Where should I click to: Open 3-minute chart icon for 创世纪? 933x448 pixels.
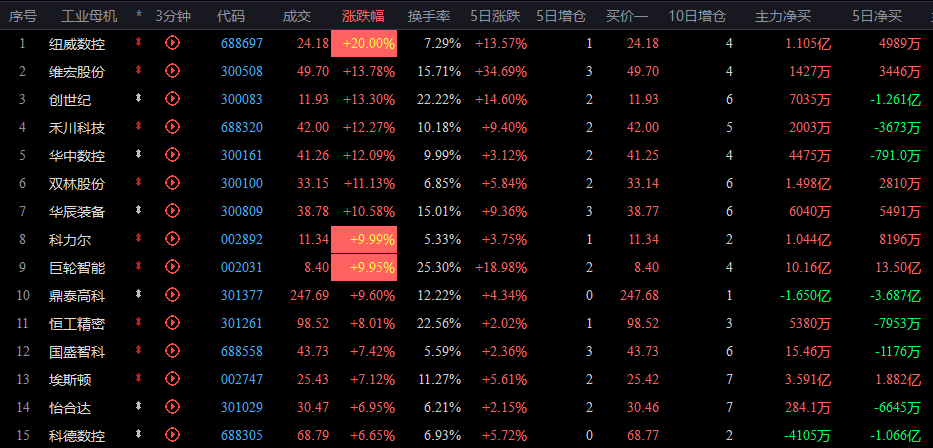173,99
